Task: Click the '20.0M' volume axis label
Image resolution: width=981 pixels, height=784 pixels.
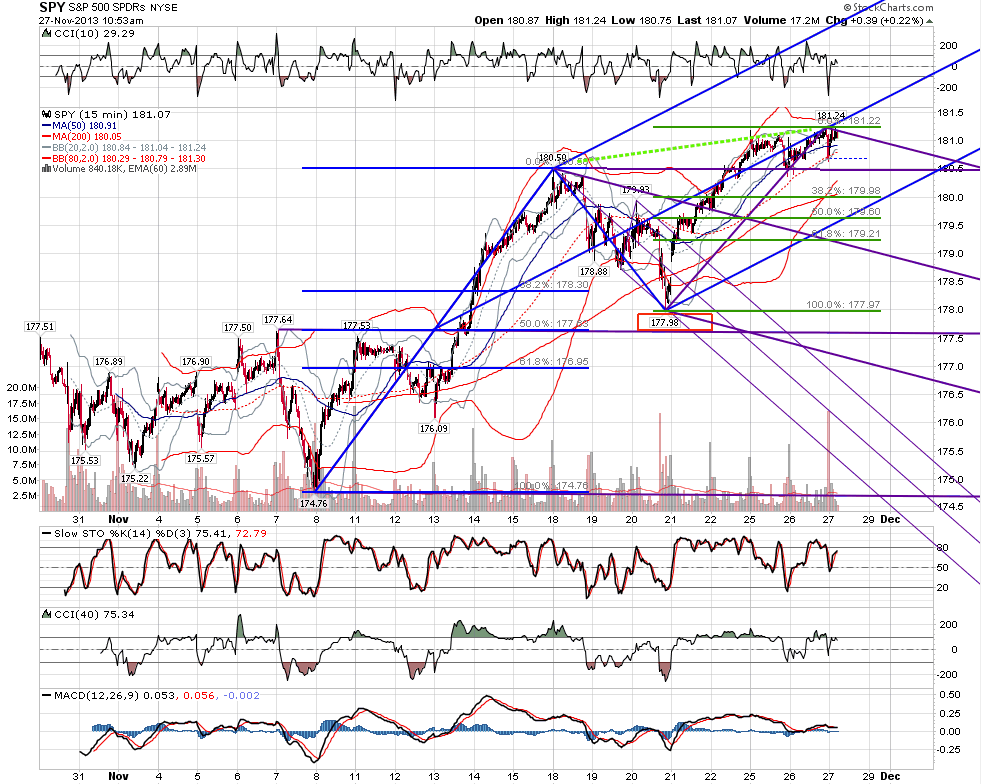Action: tap(21, 388)
